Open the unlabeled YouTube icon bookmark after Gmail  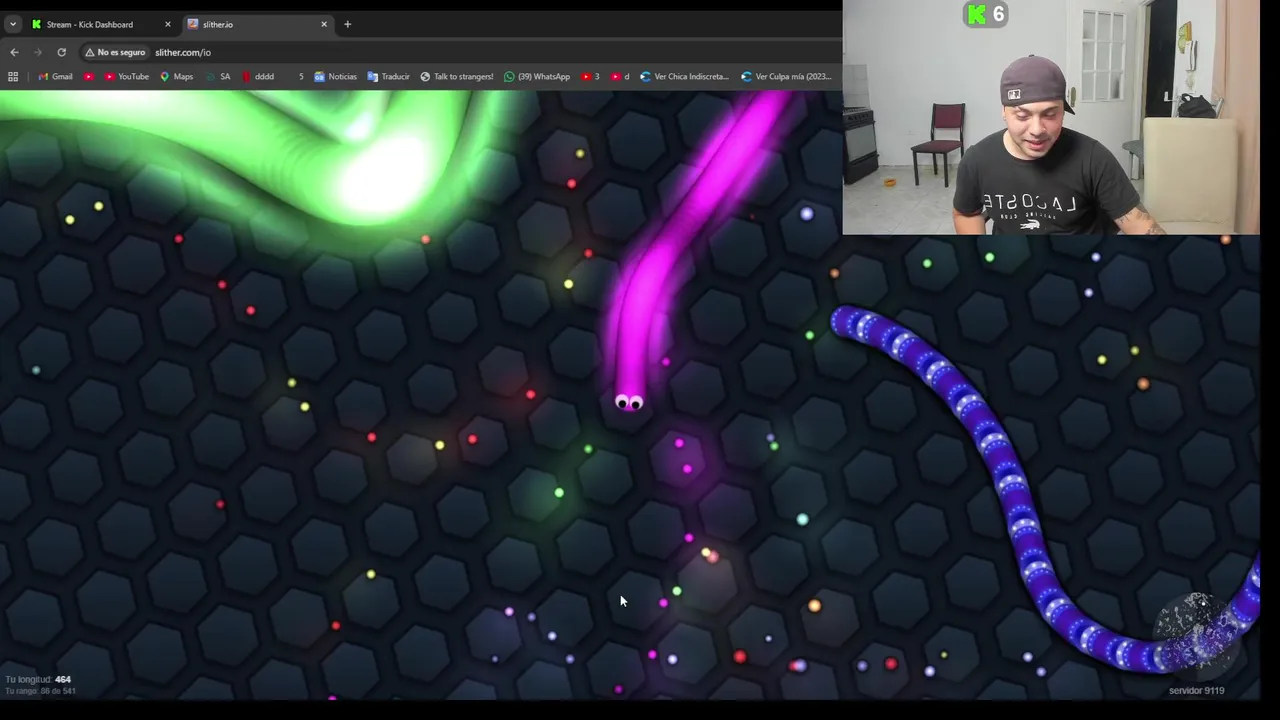tap(89, 76)
